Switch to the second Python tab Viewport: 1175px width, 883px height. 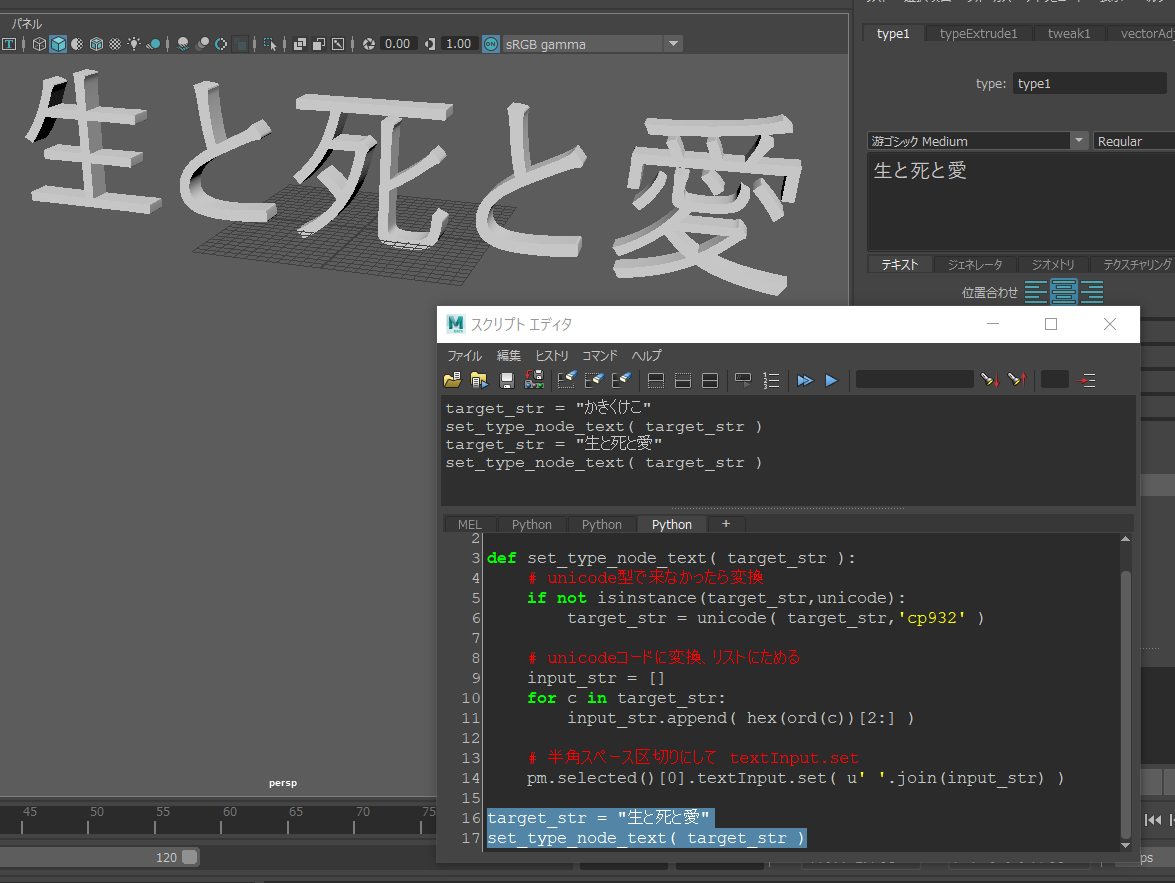602,525
